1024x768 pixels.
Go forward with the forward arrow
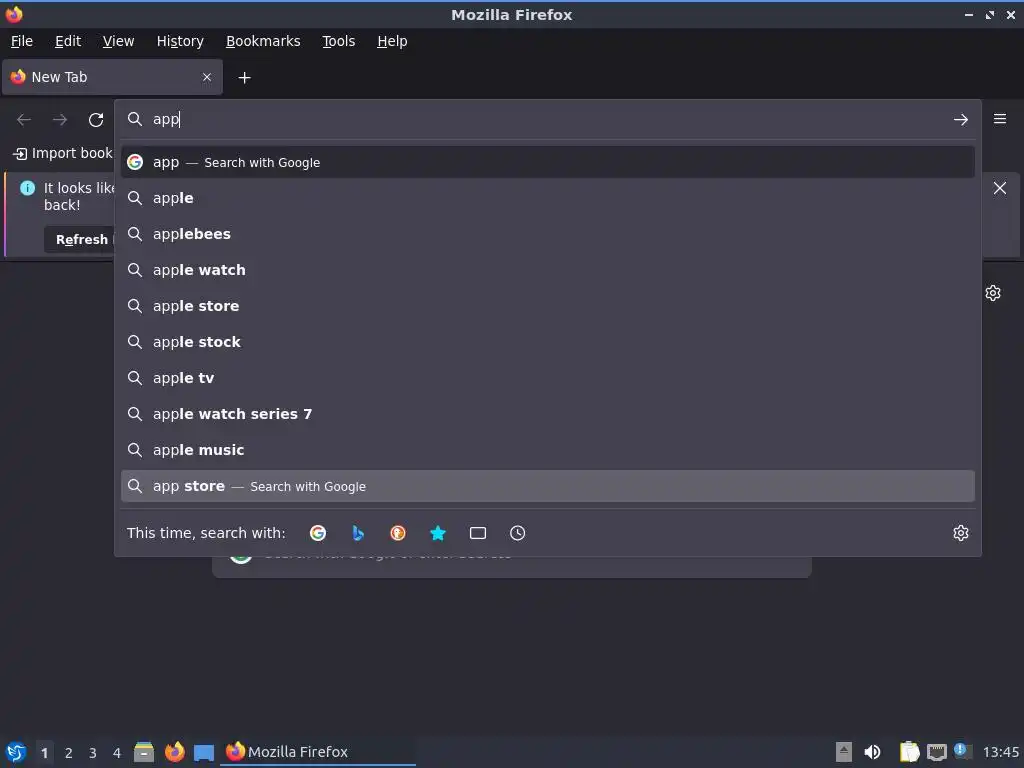pyautogui.click(x=60, y=120)
